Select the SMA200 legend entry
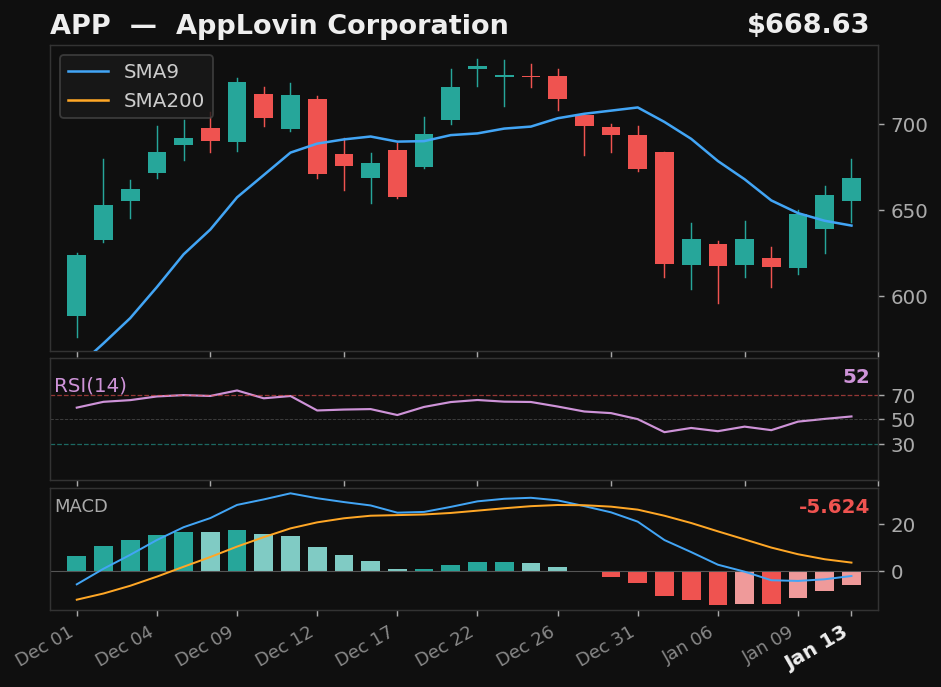Viewport: 941px width, 687px height. coord(136,100)
